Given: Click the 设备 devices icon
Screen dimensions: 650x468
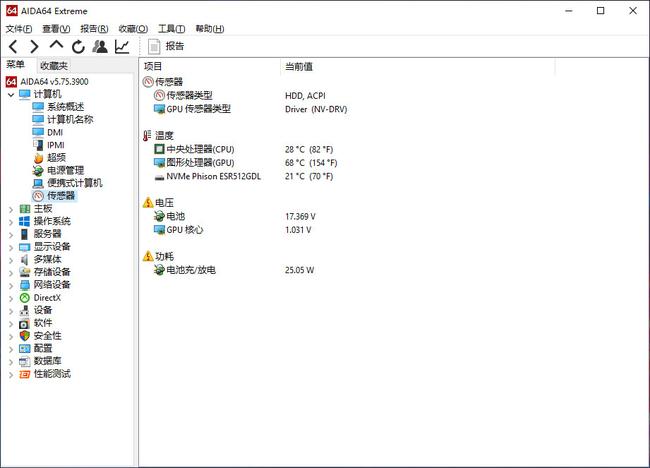Looking at the screenshot, I should (25, 310).
